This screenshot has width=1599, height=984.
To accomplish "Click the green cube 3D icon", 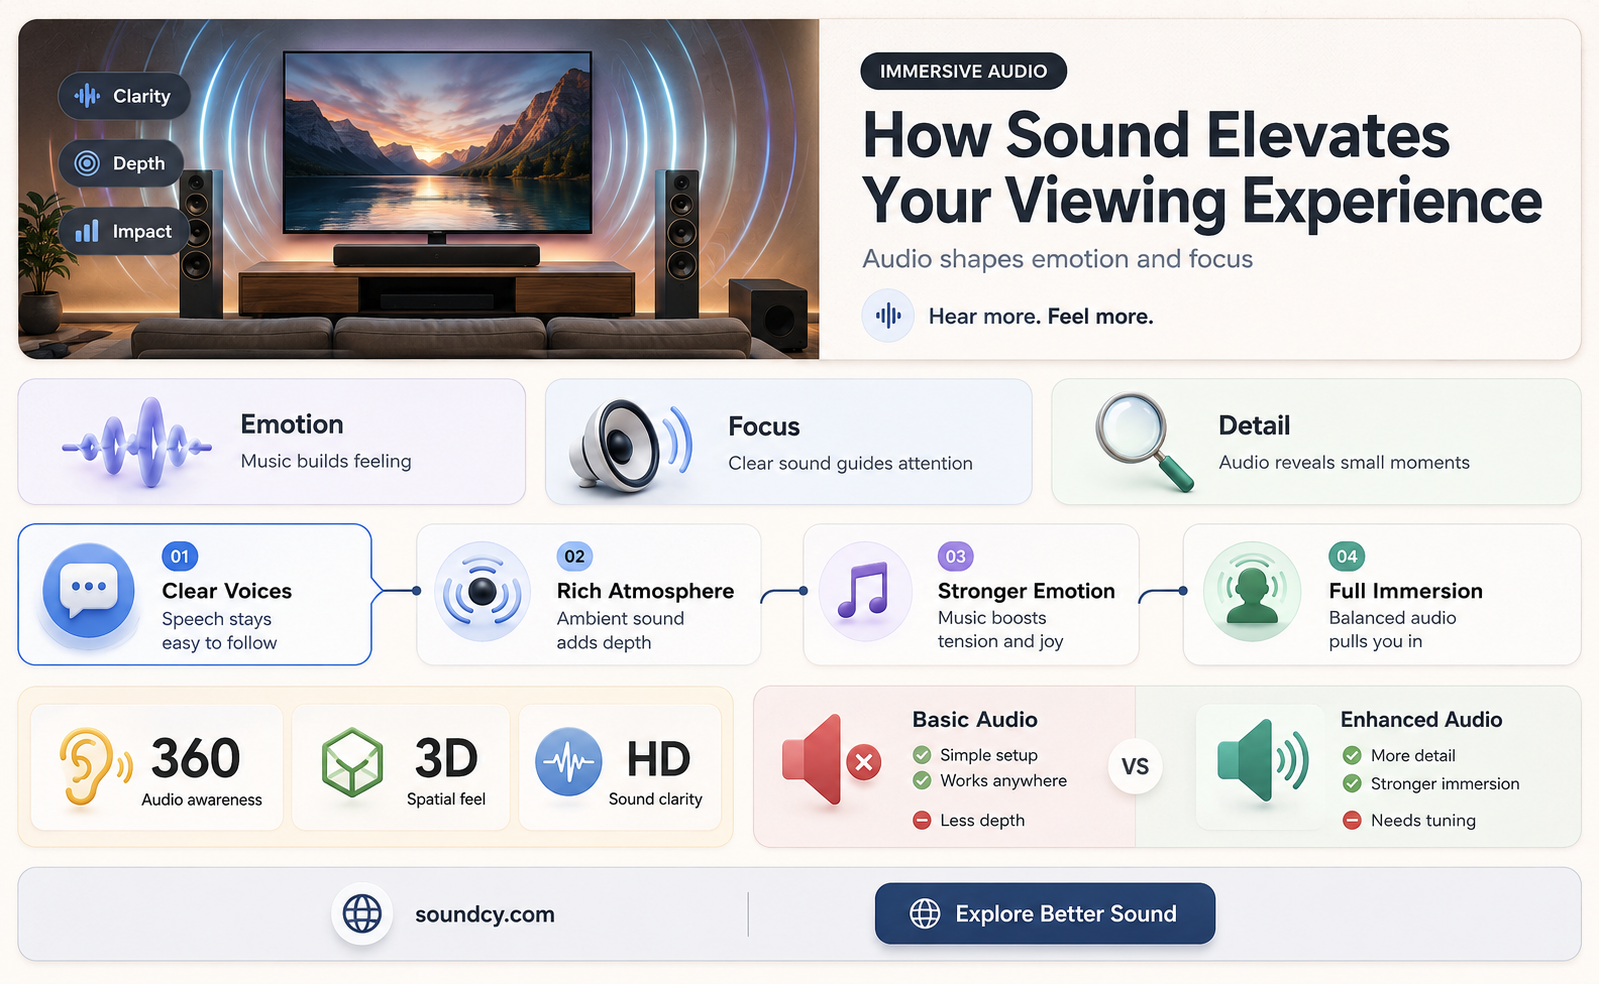I will pos(353,762).
